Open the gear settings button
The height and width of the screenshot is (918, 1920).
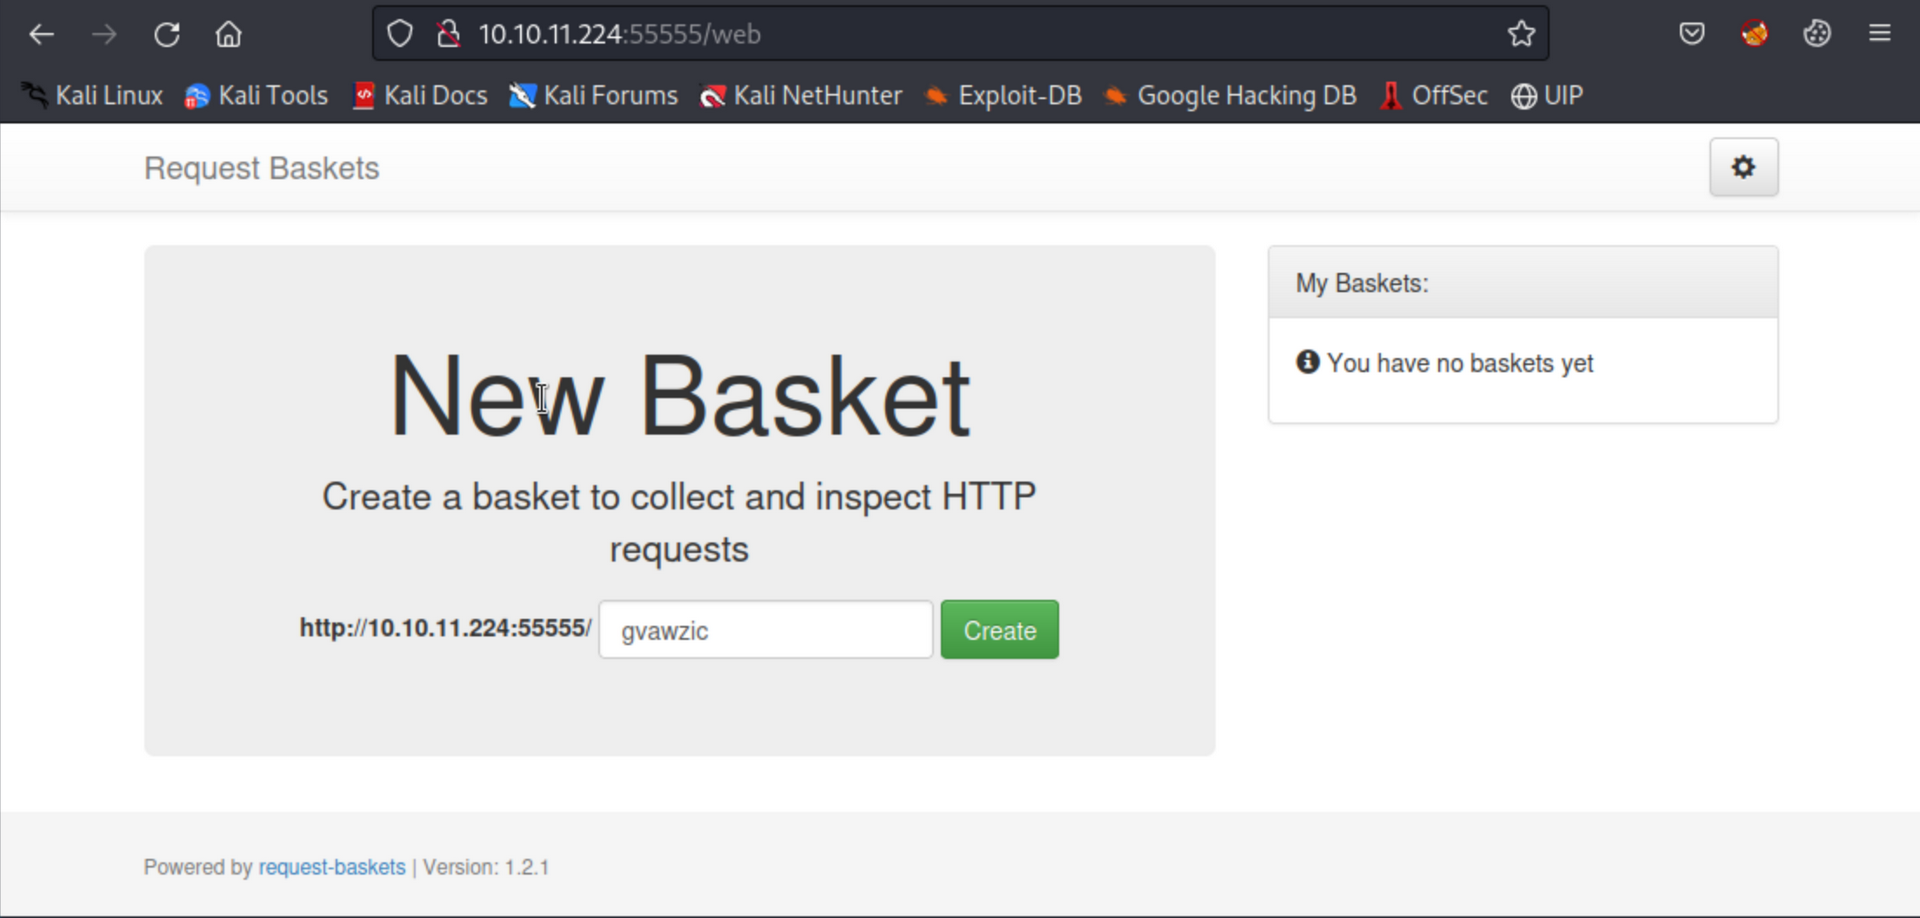point(1743,167)
